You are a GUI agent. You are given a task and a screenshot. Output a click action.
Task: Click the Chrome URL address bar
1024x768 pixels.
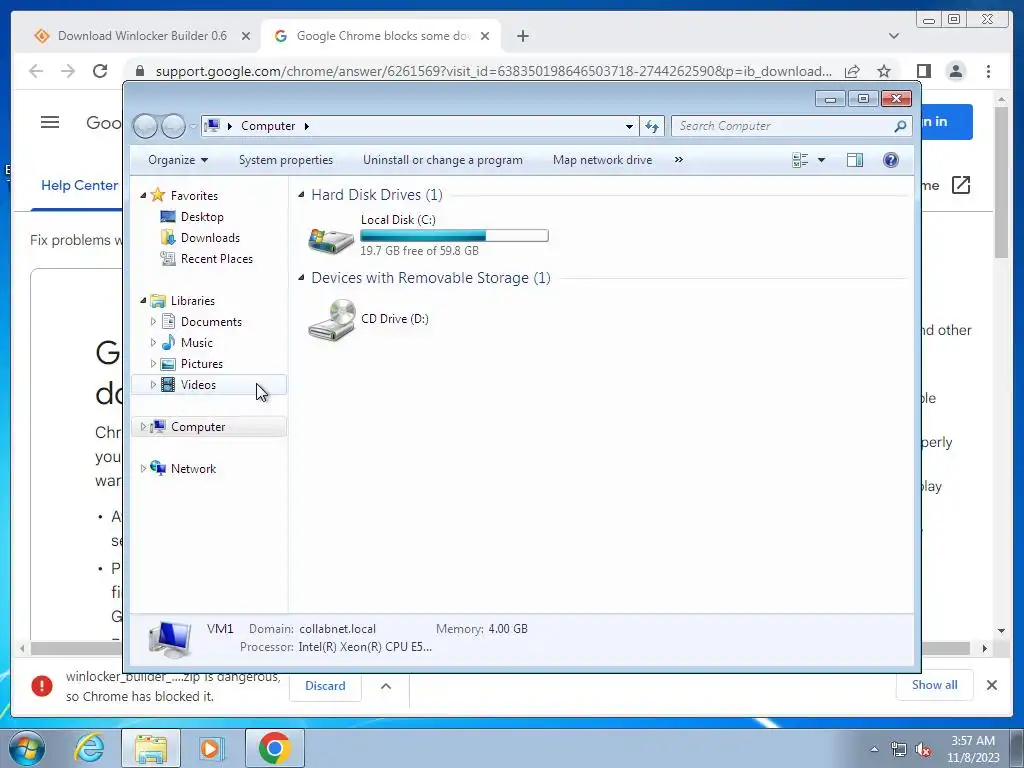coord(494,71)
